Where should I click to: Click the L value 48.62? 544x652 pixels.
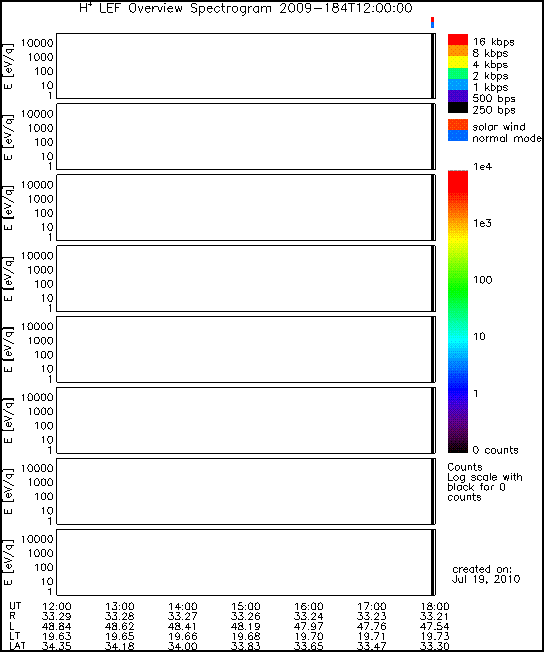pyautogui.click(x=120, y=626)
